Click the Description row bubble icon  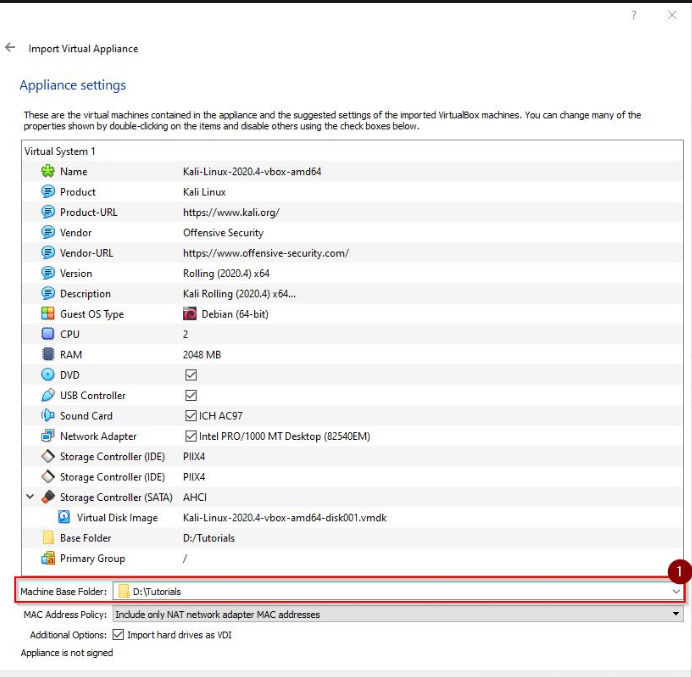(48, 293)
